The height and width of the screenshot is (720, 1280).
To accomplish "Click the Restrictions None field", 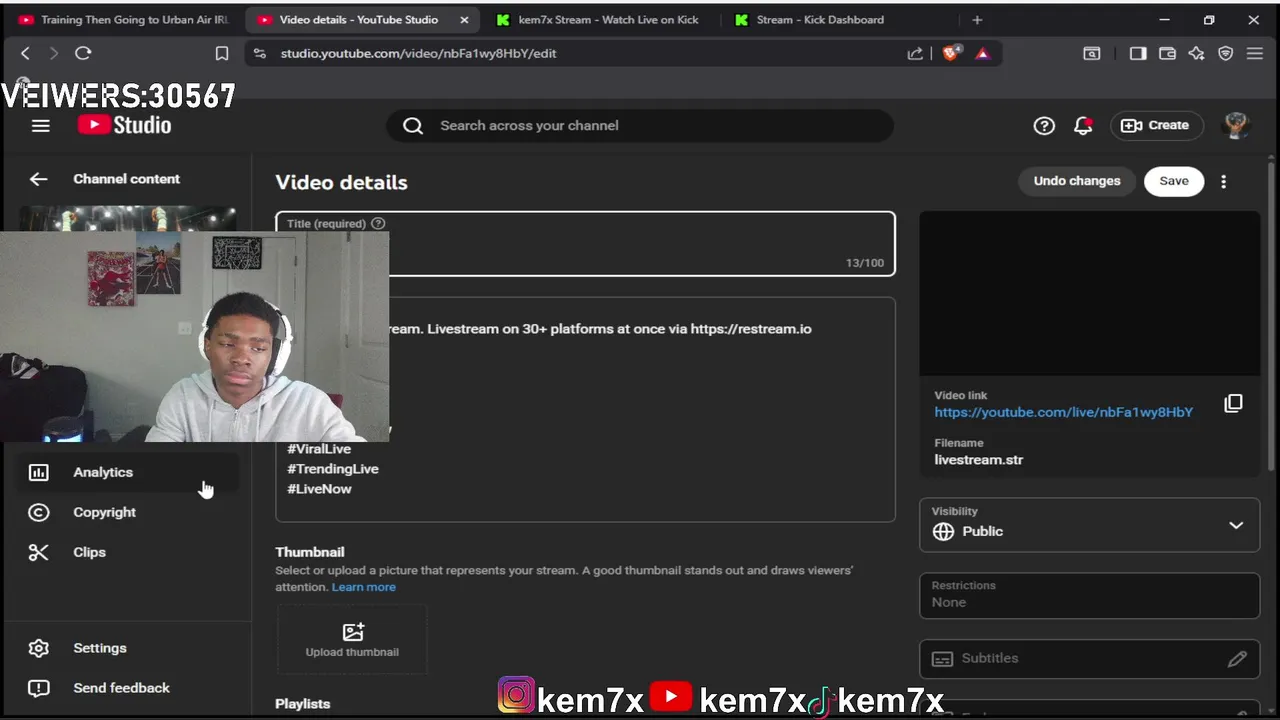I will [x=1090, y=595].
